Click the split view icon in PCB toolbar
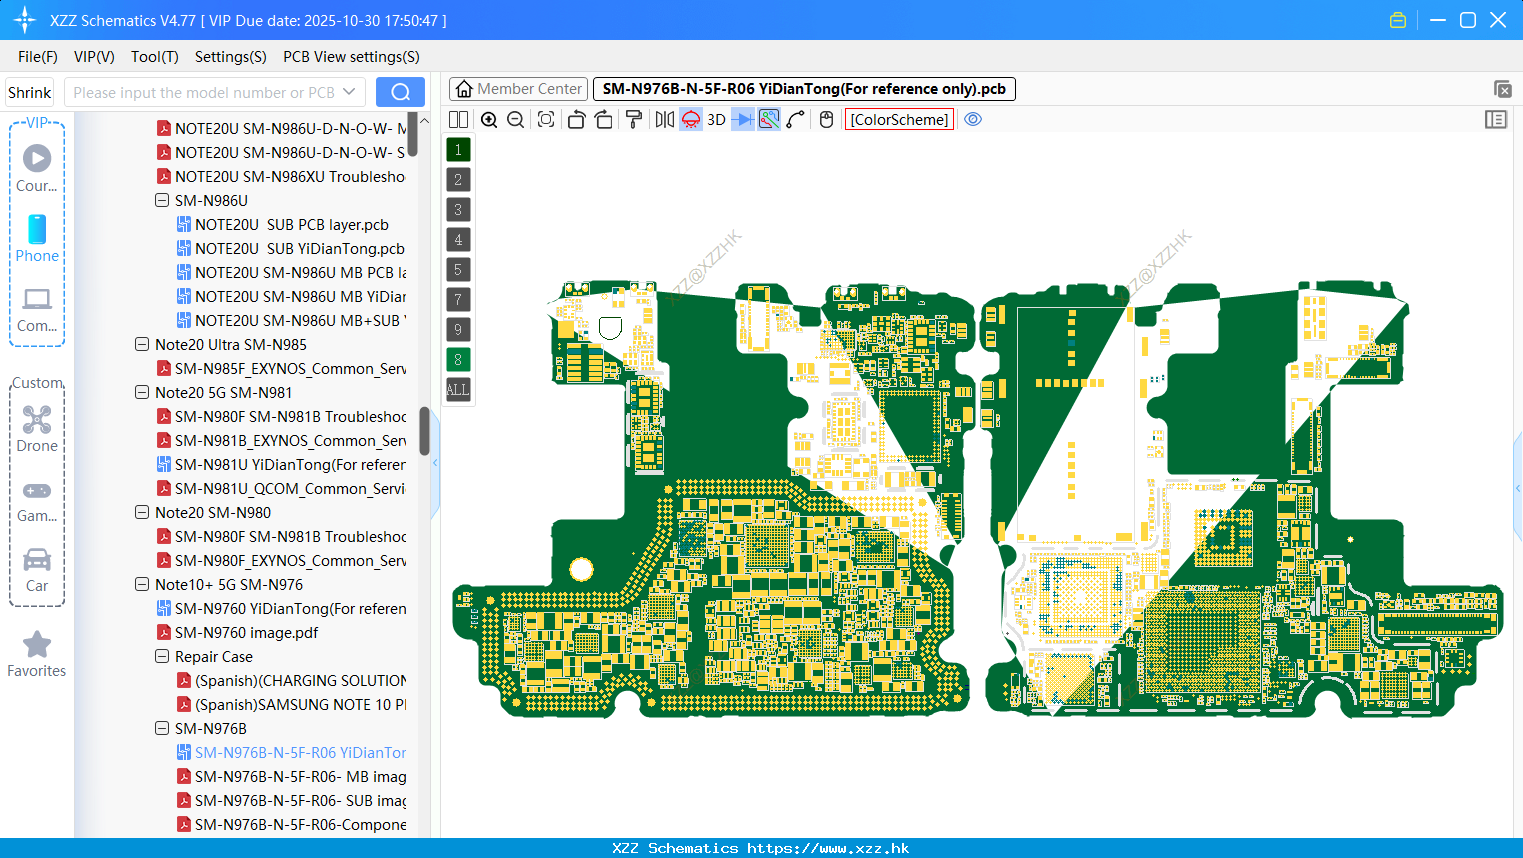Viewport: 1523px width, 858px height. pyautogui.click(x=458, y=120)
